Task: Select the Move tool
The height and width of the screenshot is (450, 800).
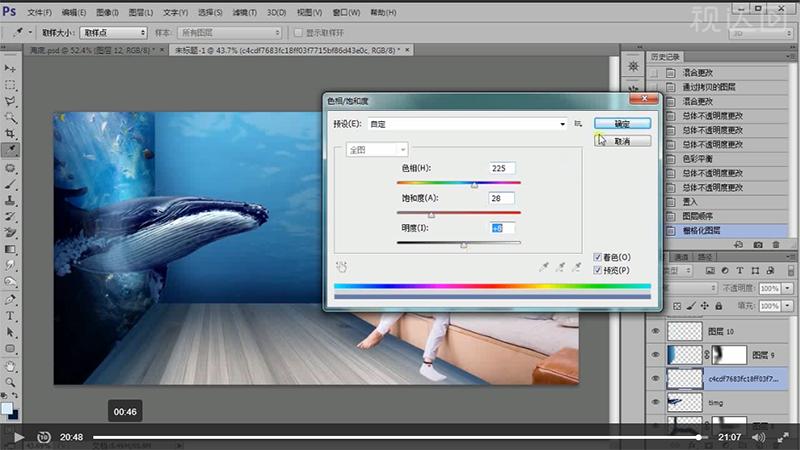Action: tap(10, 69)
